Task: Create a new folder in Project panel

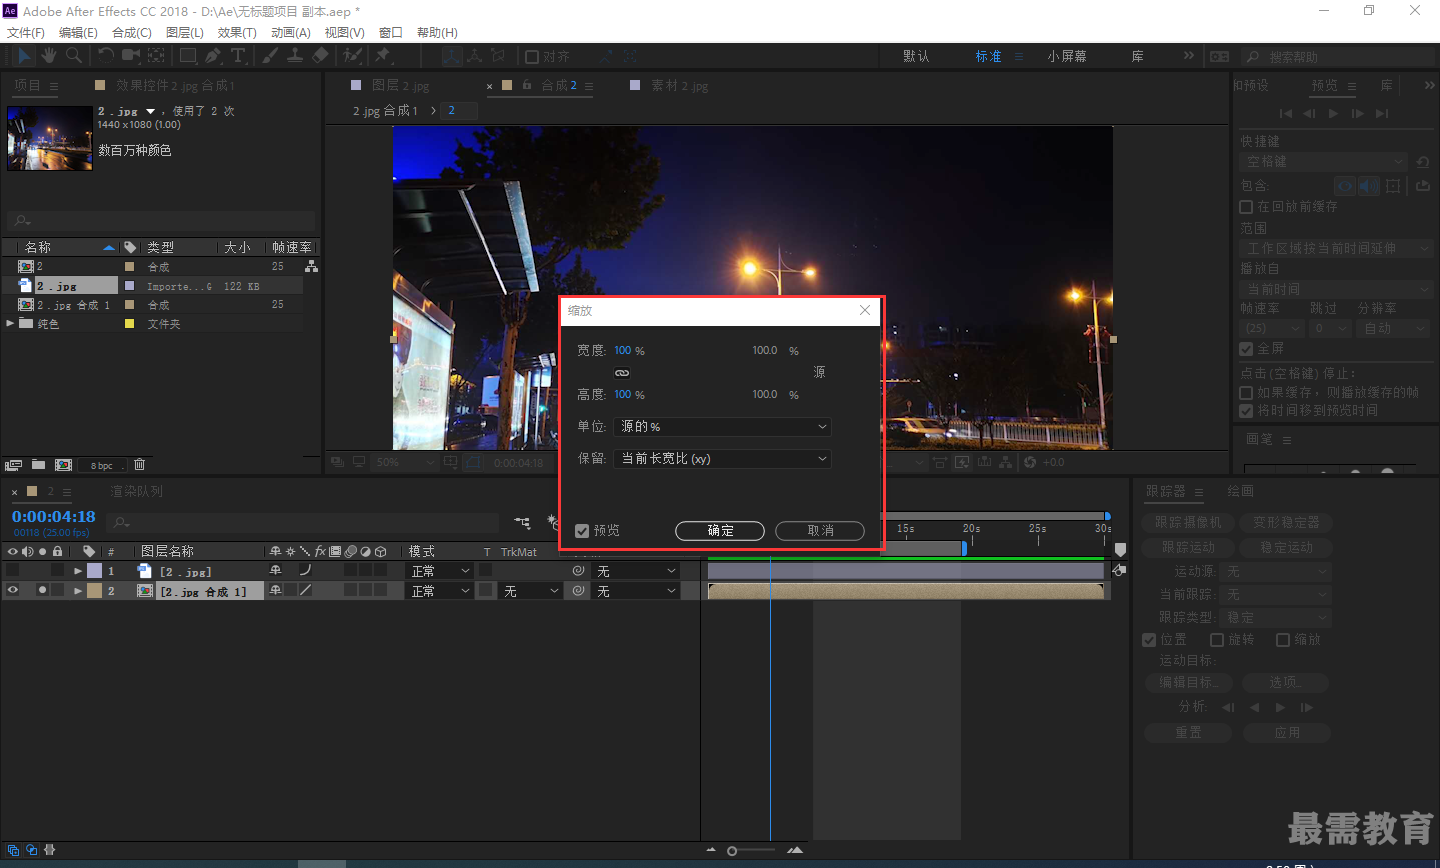Action: point(38,465)
